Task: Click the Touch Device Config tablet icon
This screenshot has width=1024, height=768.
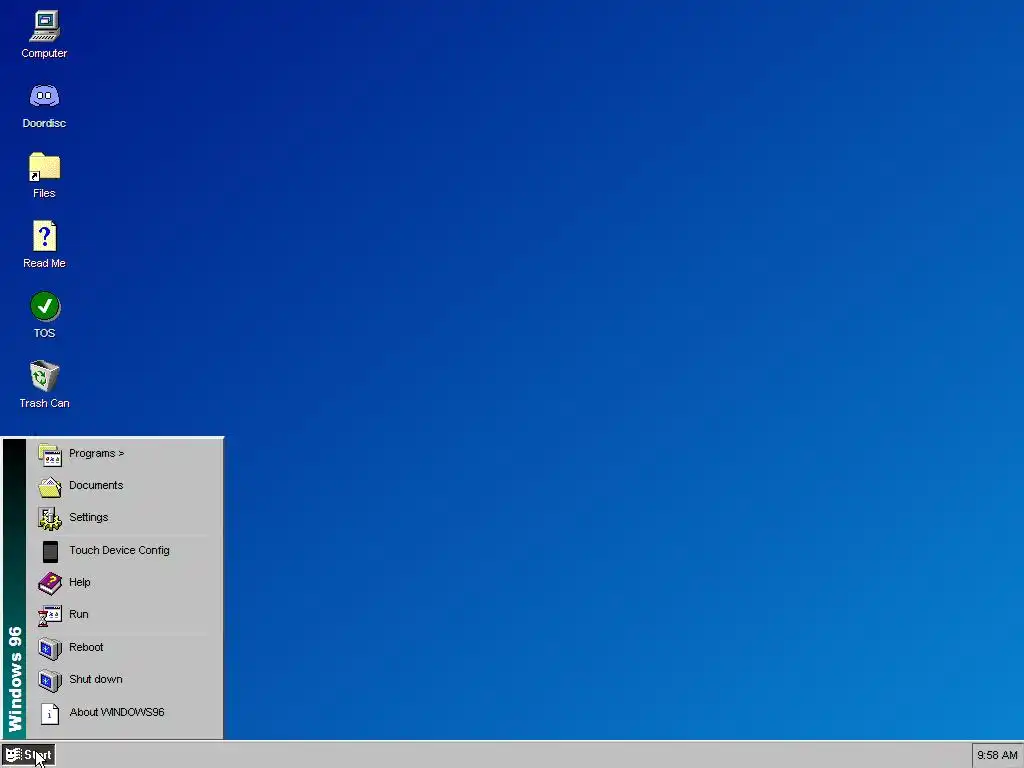Action: pyautogui.click(x=50, y=551)
